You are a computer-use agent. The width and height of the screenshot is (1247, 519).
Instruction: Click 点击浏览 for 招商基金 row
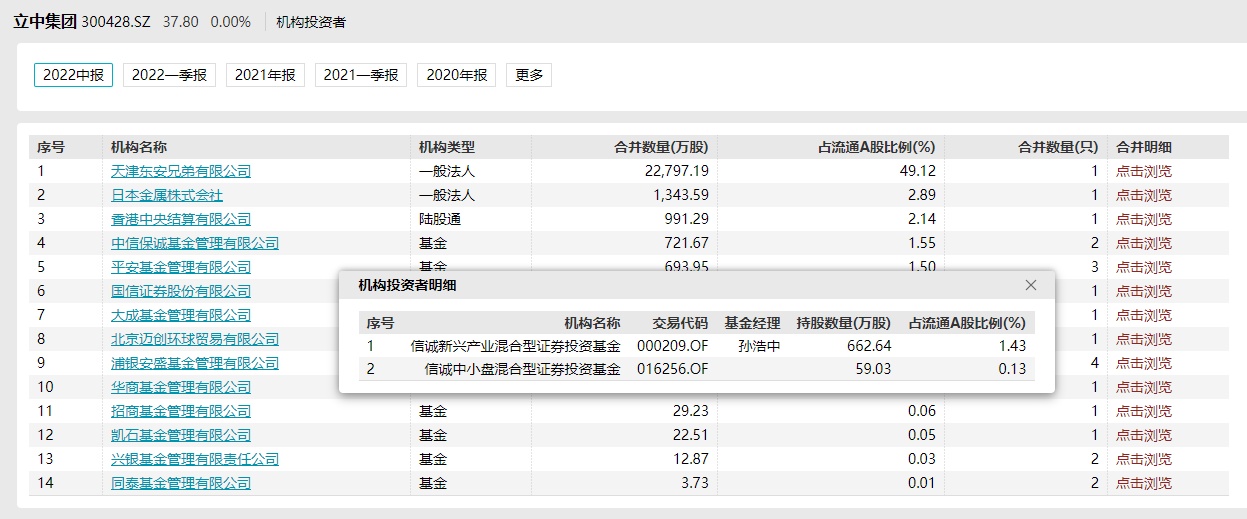coord(1144,411)
